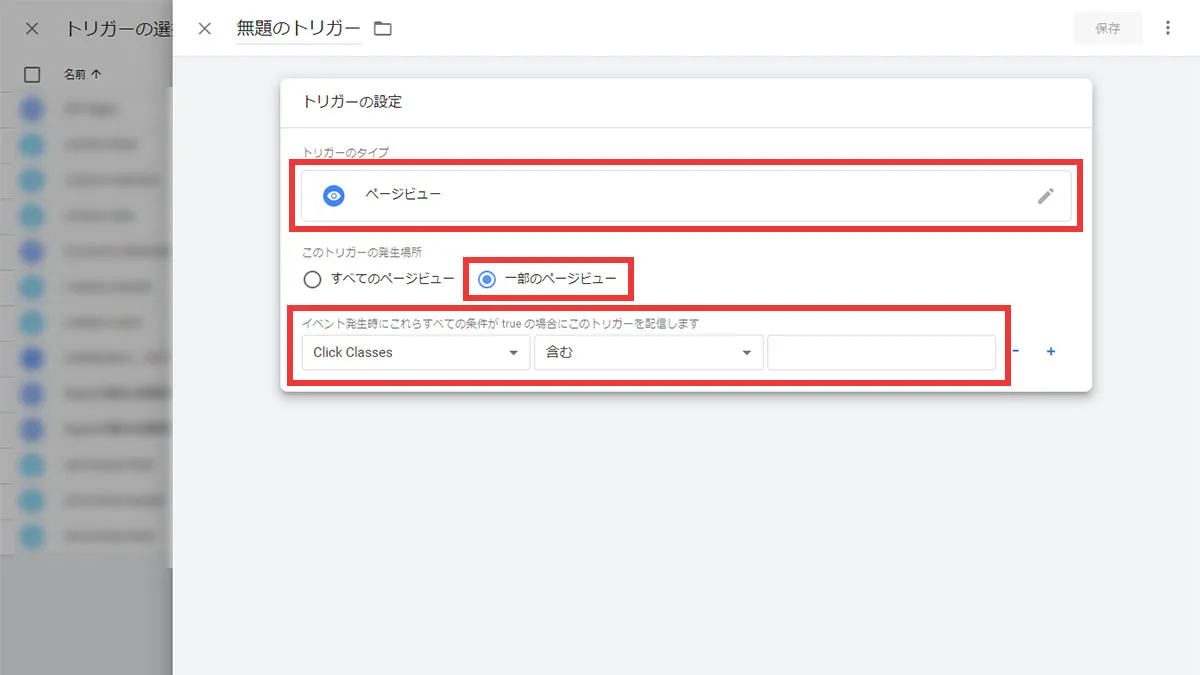Close the trigger editor with the X icon
Image resolution: width=1200 pixels, height=675 pixels.
pyautogui.click(x=205, y=29)
